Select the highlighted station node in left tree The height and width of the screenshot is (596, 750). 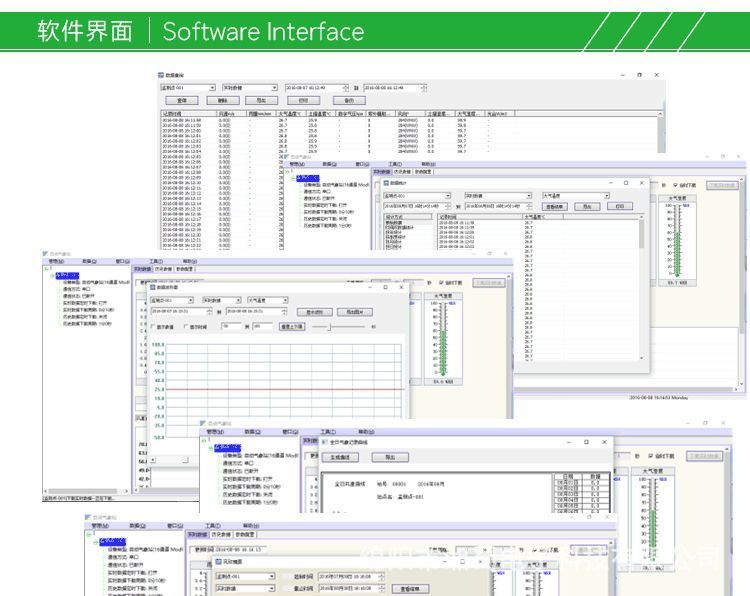66,275
